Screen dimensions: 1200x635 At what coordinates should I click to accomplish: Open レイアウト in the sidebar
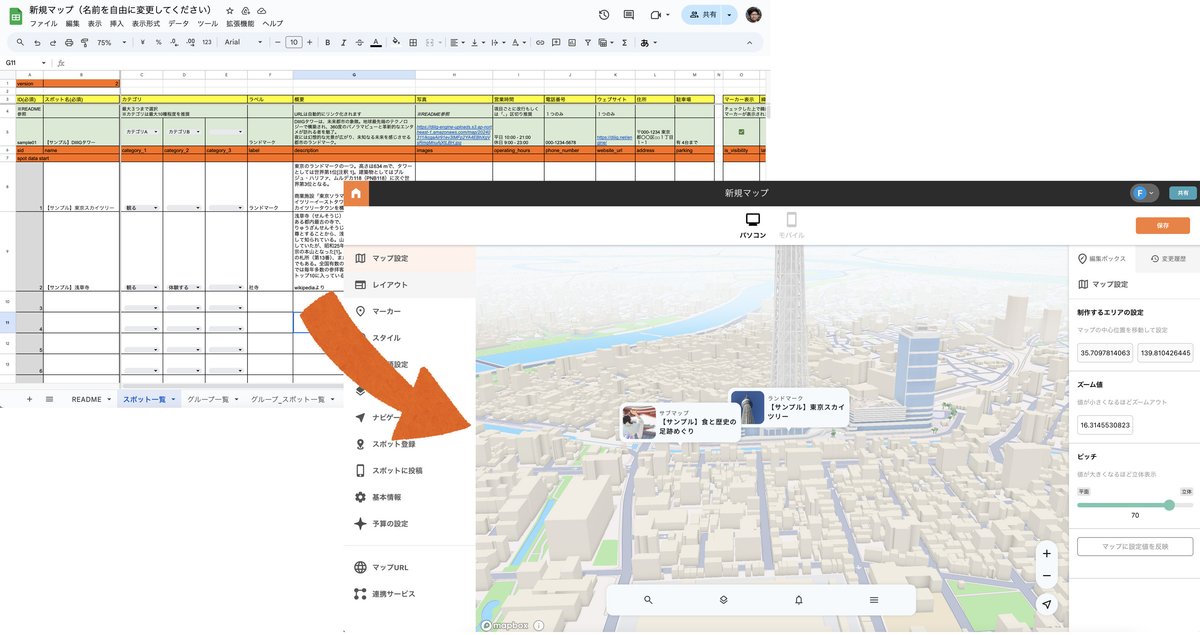coord(410,285)
